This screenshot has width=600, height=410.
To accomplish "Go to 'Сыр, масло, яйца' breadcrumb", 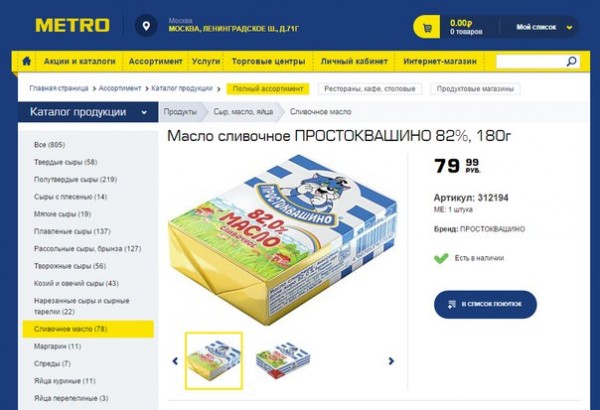I will [x=243, y=112].
